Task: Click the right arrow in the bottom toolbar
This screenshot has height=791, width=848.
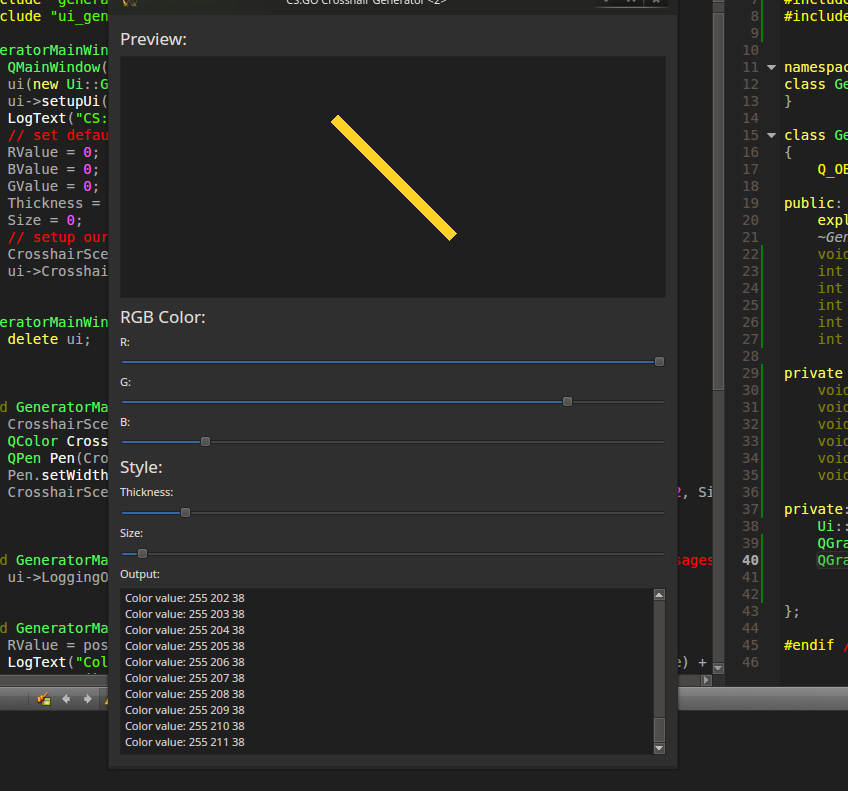Action: coord(88,699)
